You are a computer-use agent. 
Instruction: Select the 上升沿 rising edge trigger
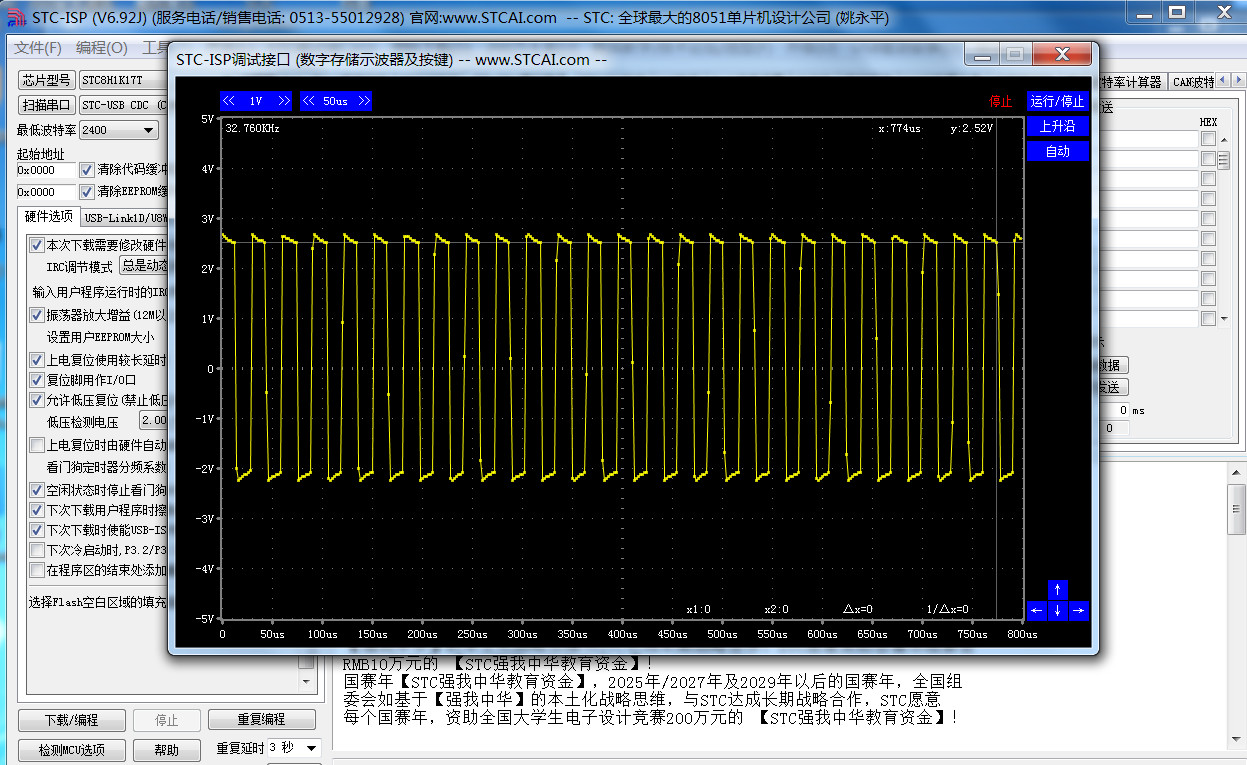pos(1058,126)
